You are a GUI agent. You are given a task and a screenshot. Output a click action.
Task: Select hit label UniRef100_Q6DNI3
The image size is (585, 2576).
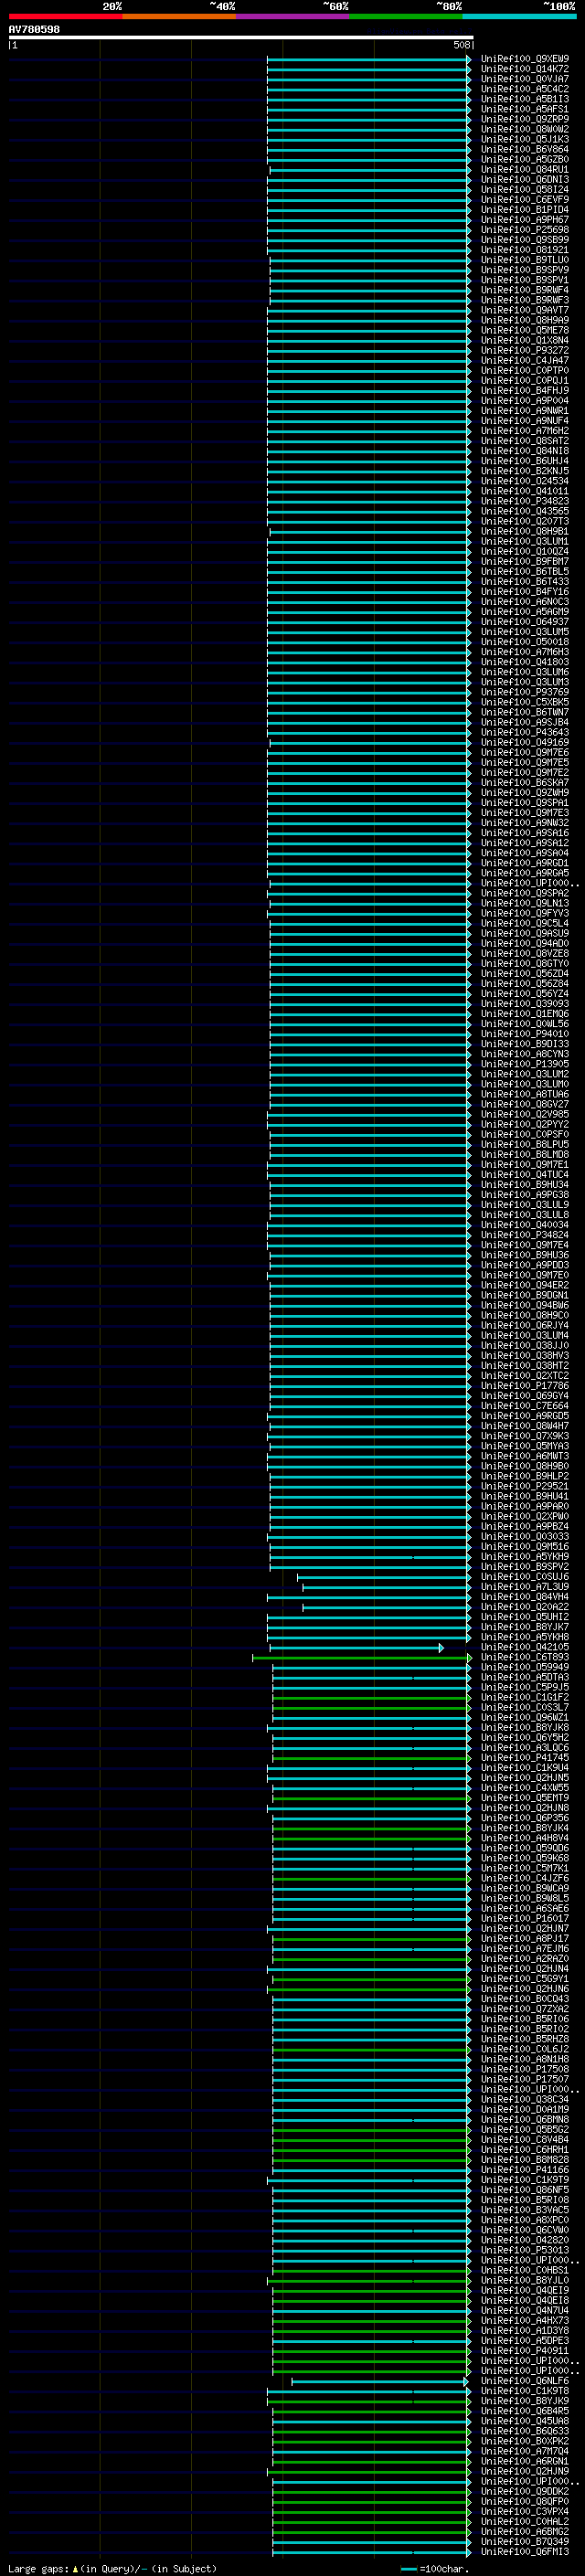[525, 179]
